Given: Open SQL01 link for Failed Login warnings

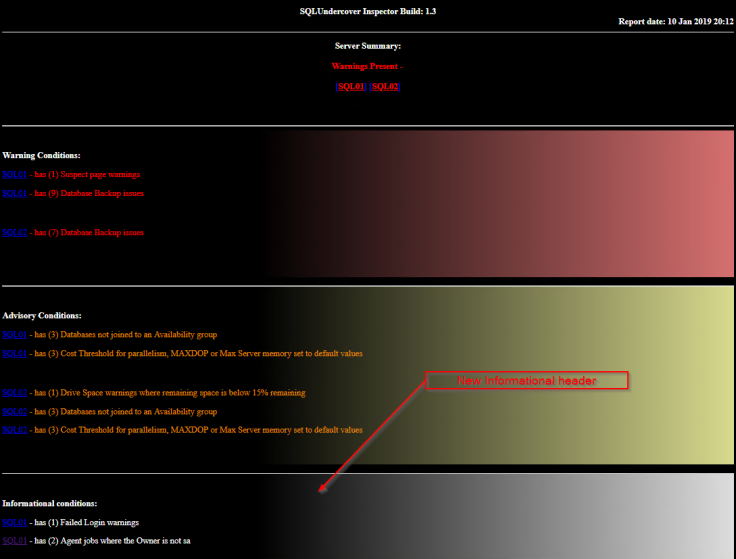Looking at the screenshot, I should [x=15, y=522].
